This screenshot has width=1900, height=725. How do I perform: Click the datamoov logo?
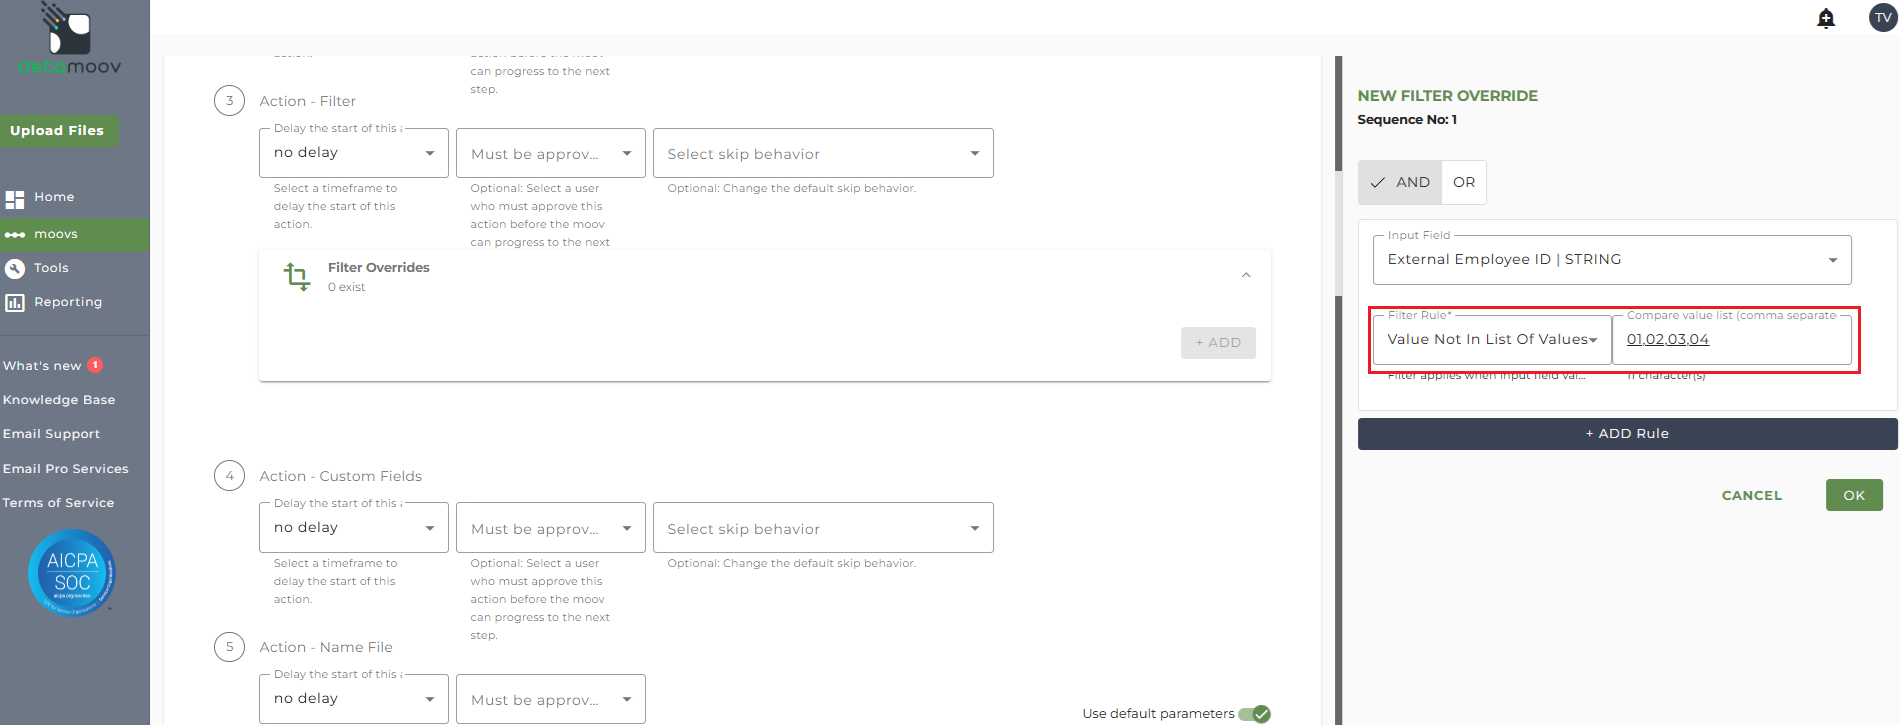point(70,40)
